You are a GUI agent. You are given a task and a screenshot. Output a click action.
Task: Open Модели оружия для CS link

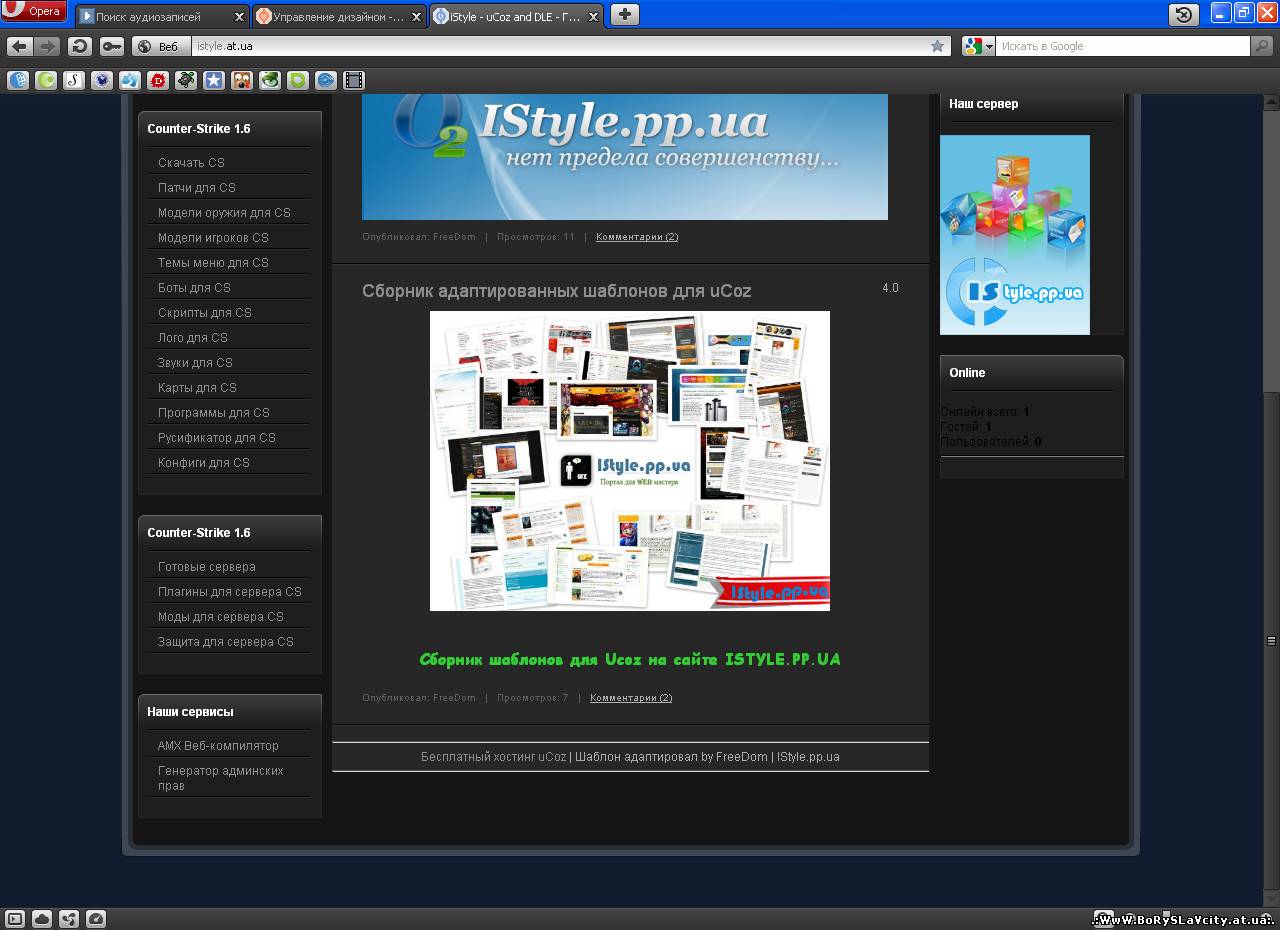click(224, 213)
